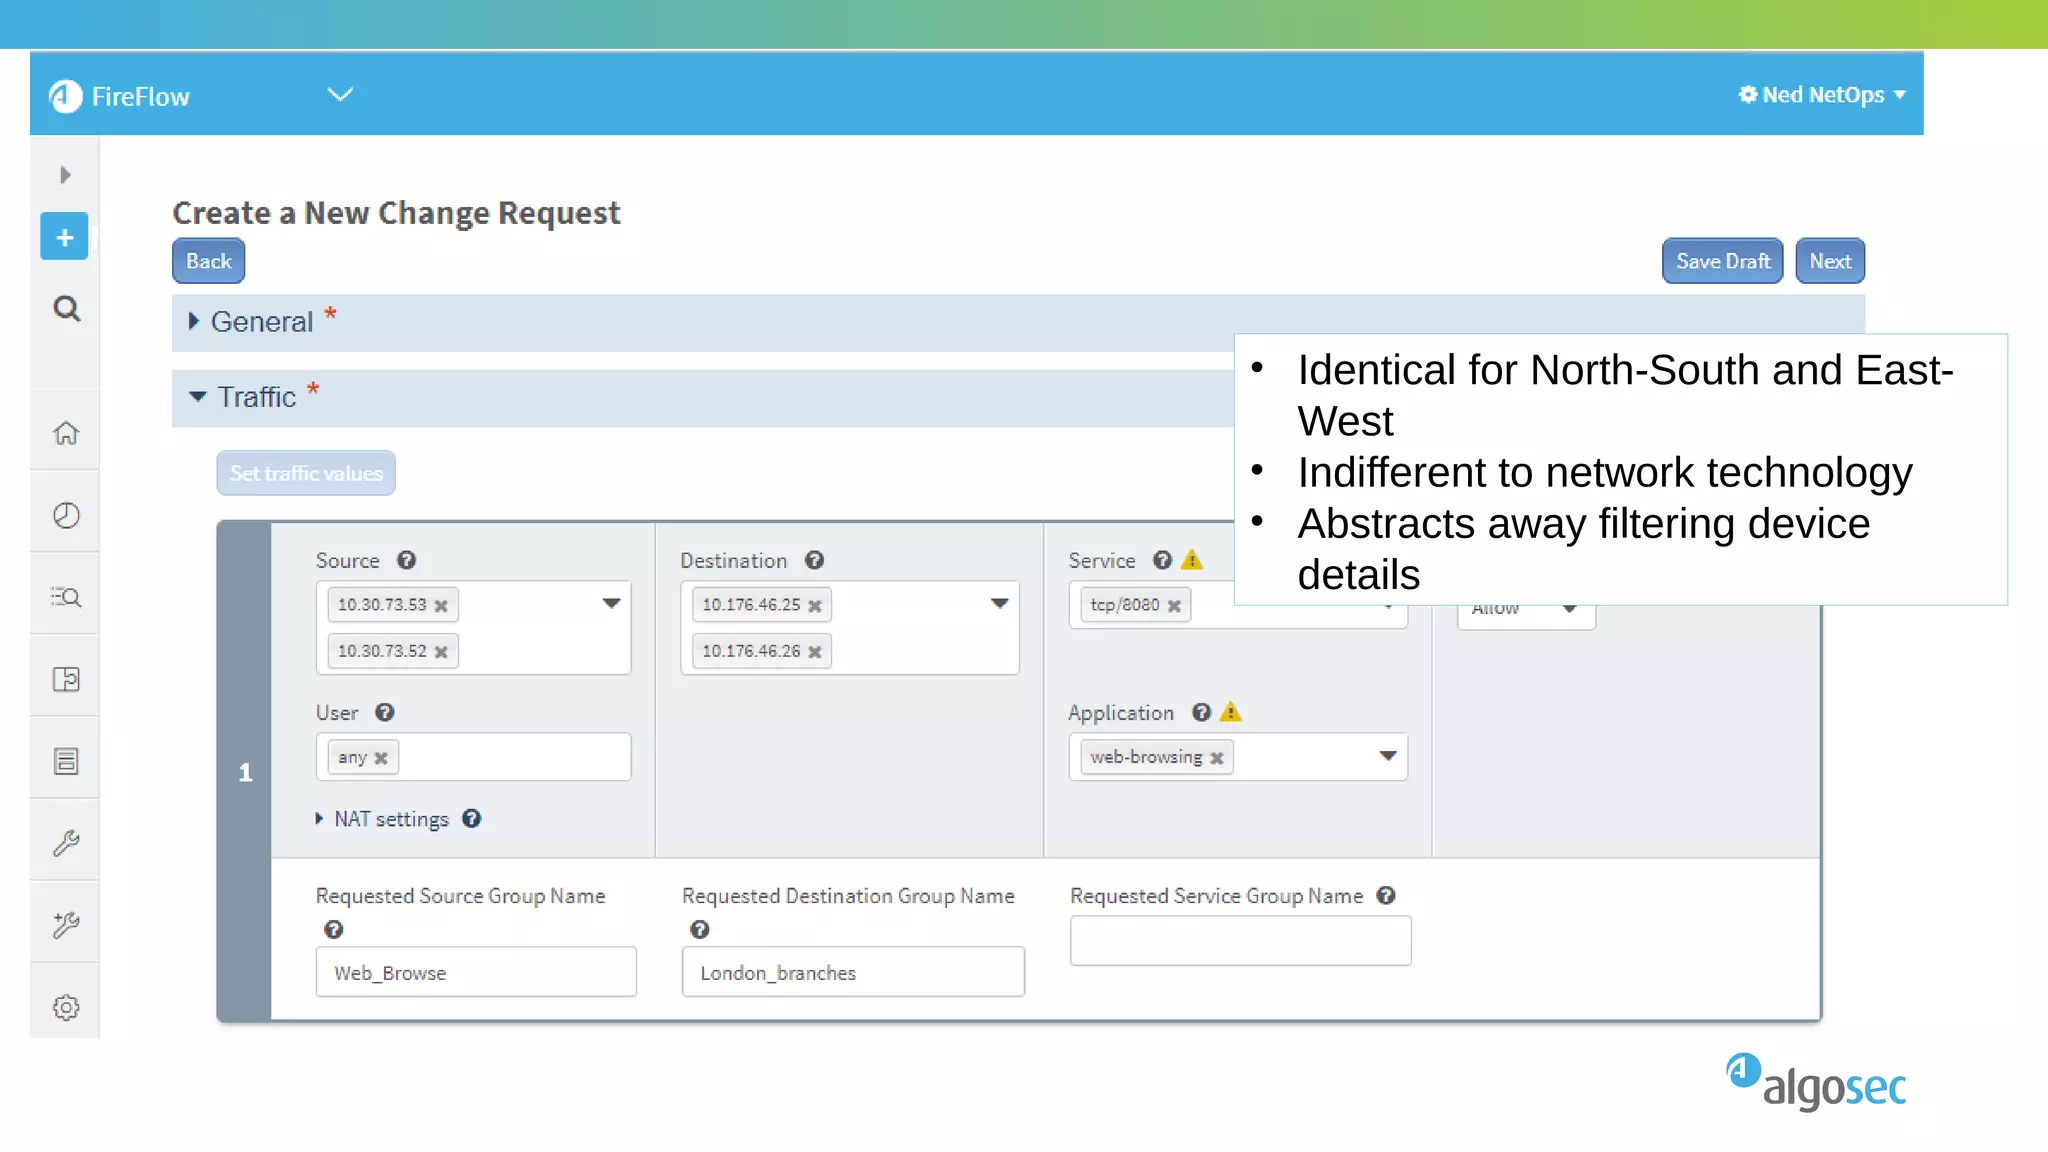
Task: Go to the Home sidebar icon
Action: click(x=66, y=433)
